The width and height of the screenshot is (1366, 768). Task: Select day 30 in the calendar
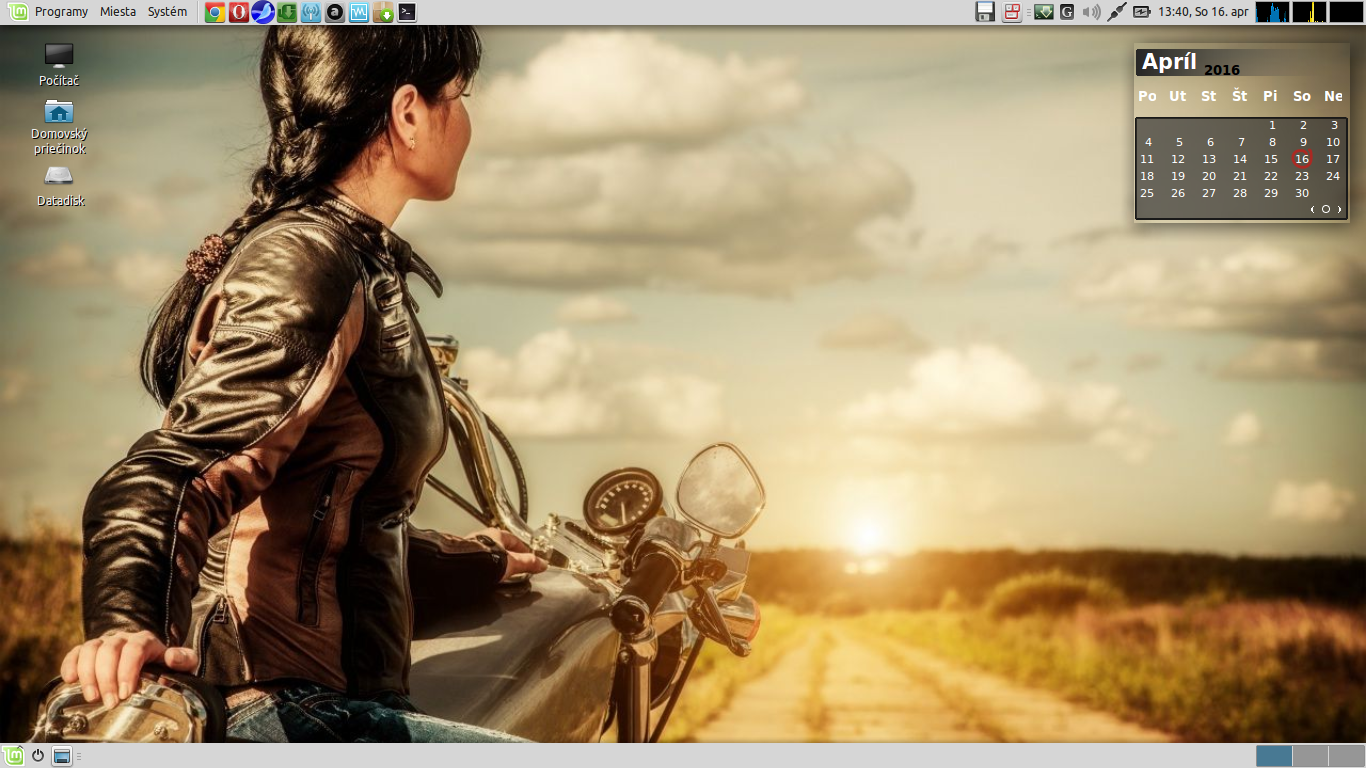(1302, 193)
